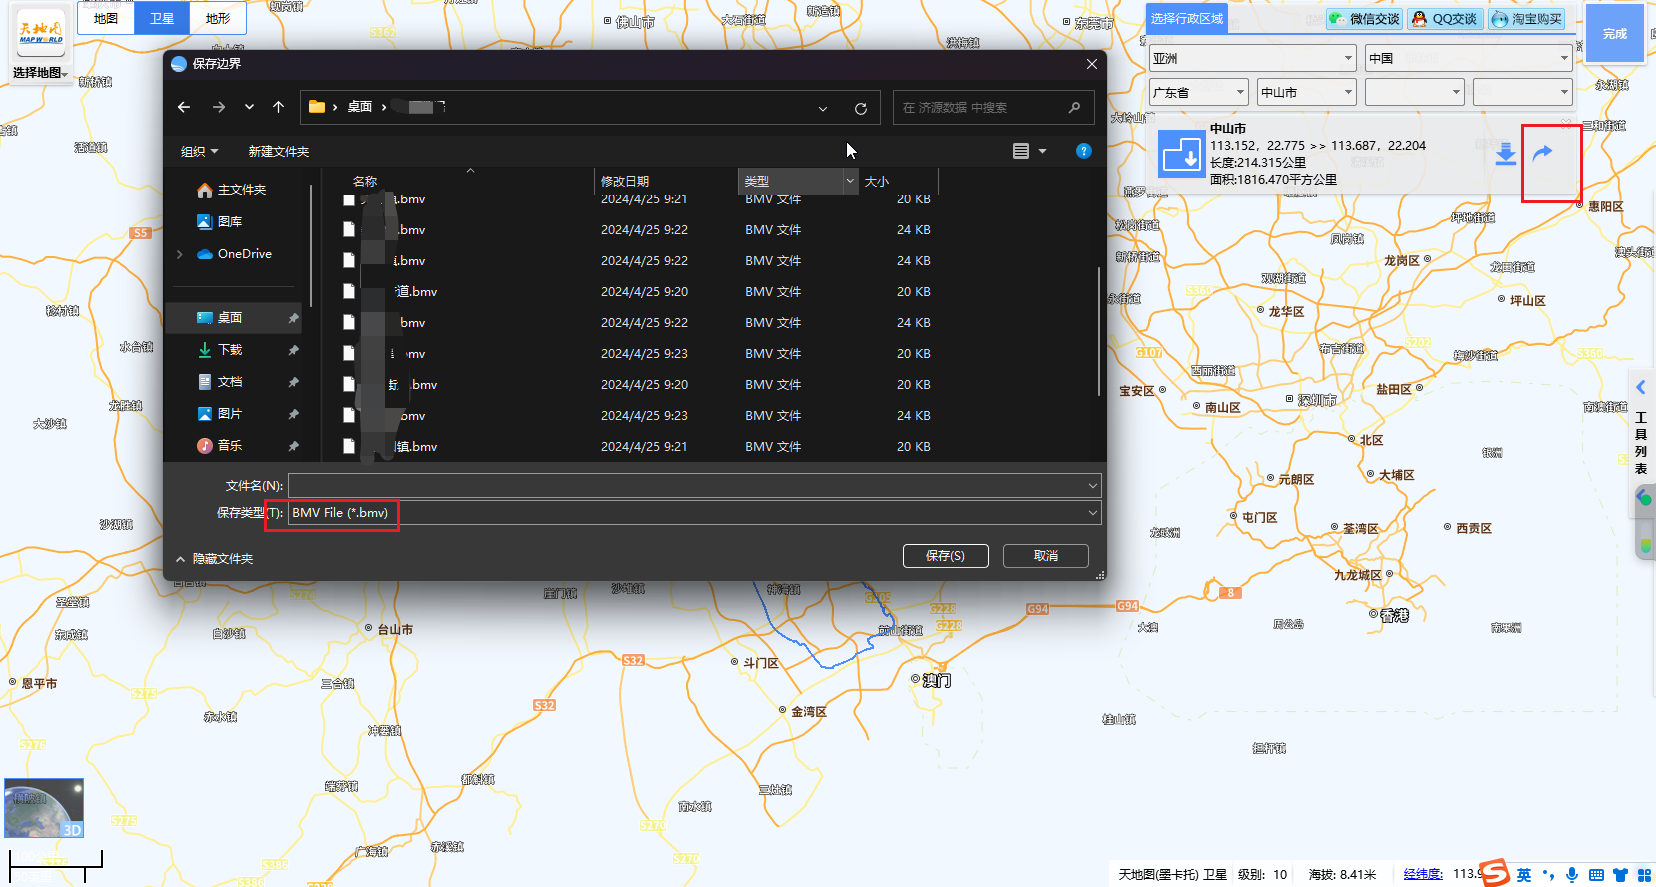Open the empty district dropdown after 中山市
This screenshot has height=887, width=1656.
point(1415,92)
